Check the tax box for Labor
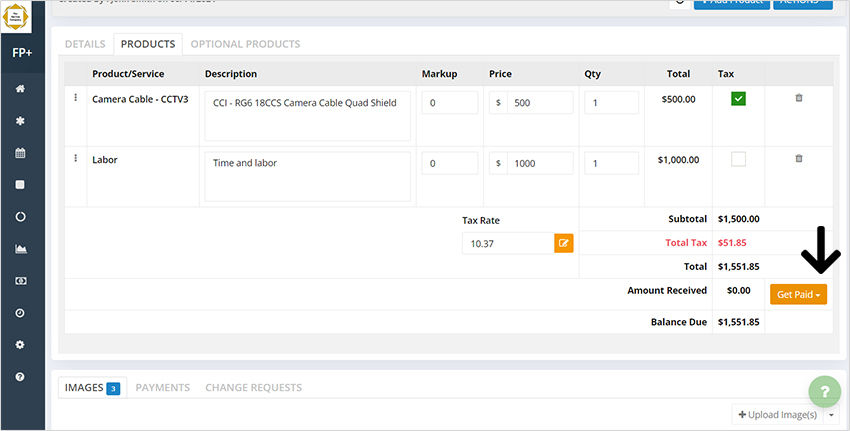850x431 pixels. [x=738, y=159]
